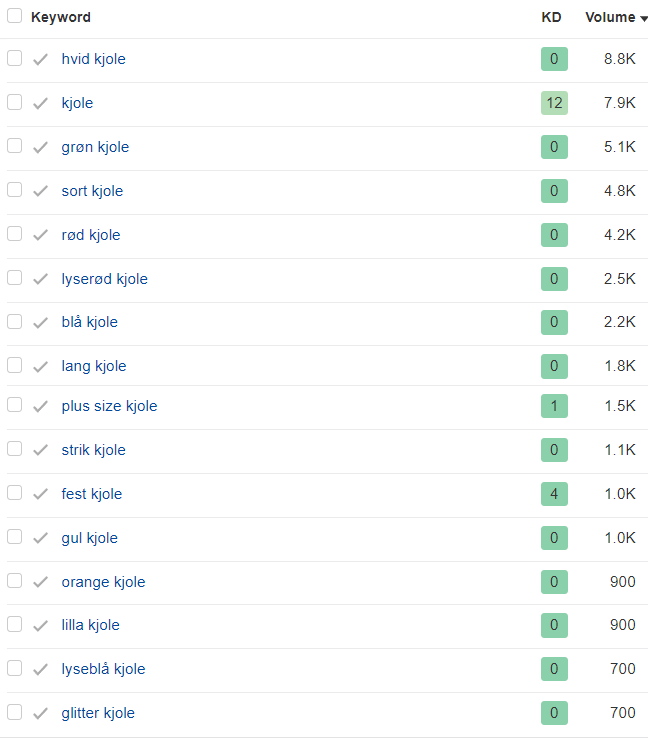This screenshot has height=738, width=648.
Task: Click the checkmark icon next to strik kjole
Action: click(x=40, y=450)
